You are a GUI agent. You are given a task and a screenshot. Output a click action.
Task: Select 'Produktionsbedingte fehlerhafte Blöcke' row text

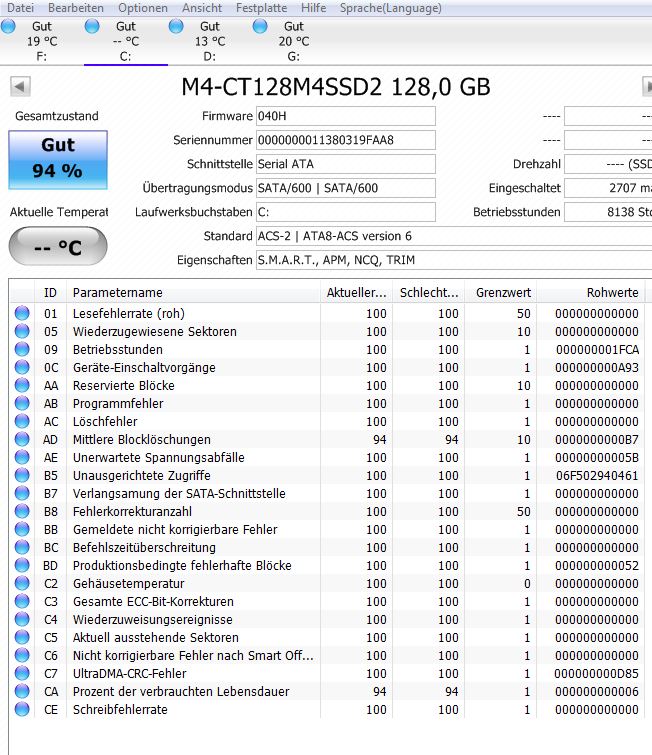[182, 565]
